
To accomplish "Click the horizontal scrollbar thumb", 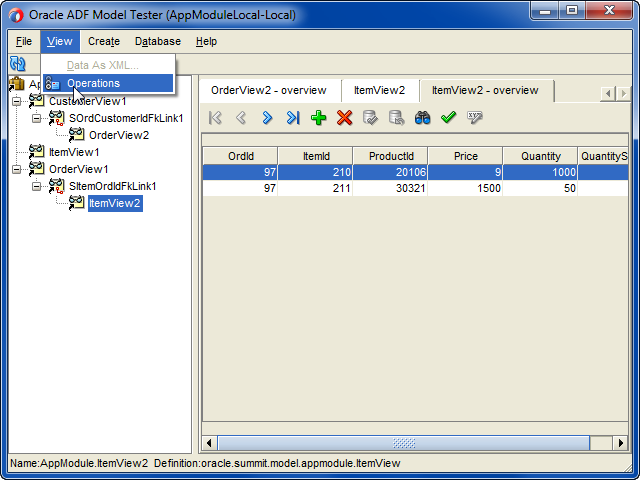I will [404, 443].
